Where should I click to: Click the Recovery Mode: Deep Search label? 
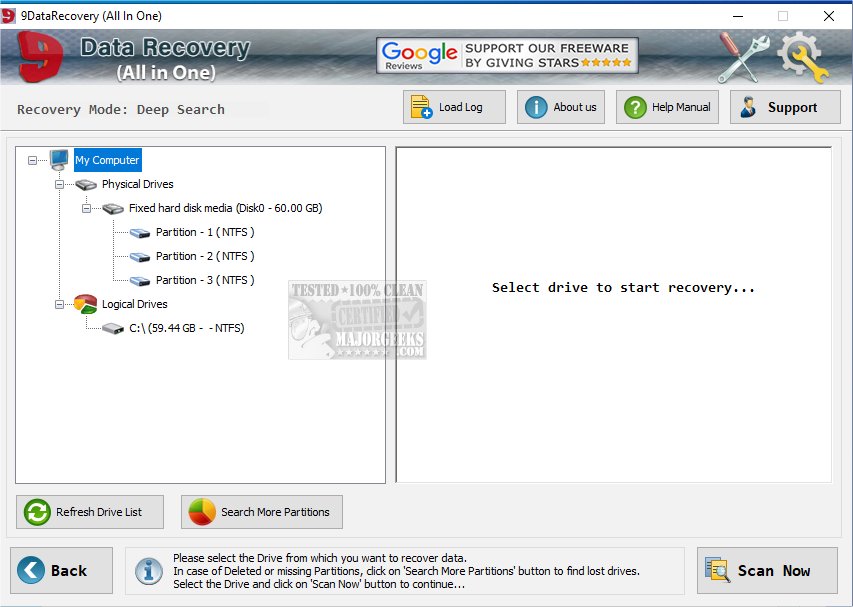pyautogui.click(x=121, y=109)
